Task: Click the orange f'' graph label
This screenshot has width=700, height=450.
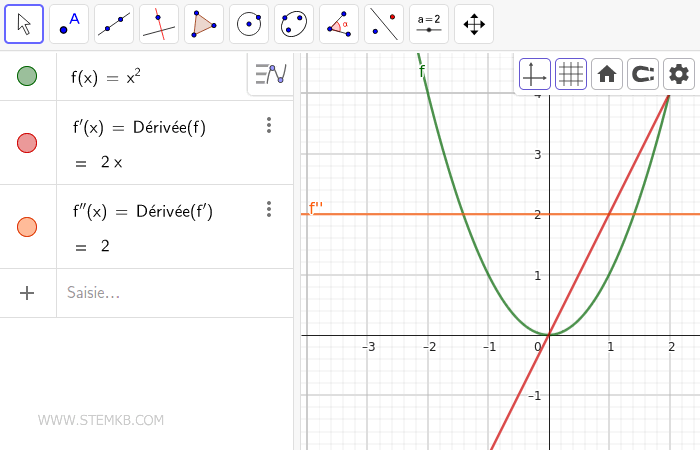Action: 316,208
